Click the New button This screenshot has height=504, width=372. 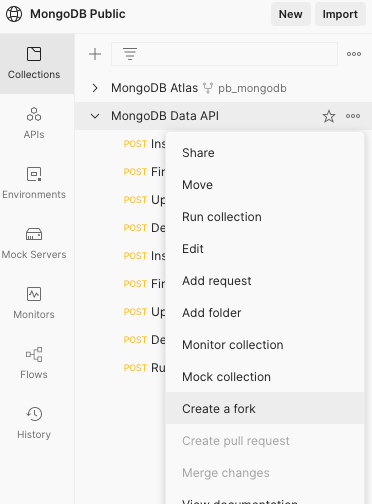tap(291, 14)
